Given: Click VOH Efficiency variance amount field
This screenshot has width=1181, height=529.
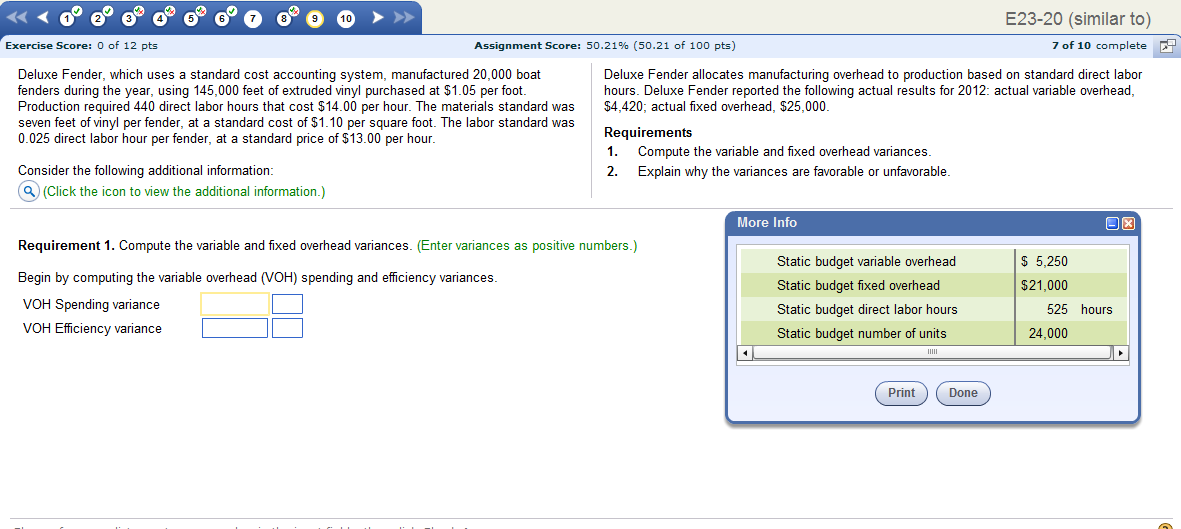Looking at the screenshot, I should (x=235, y=329).
